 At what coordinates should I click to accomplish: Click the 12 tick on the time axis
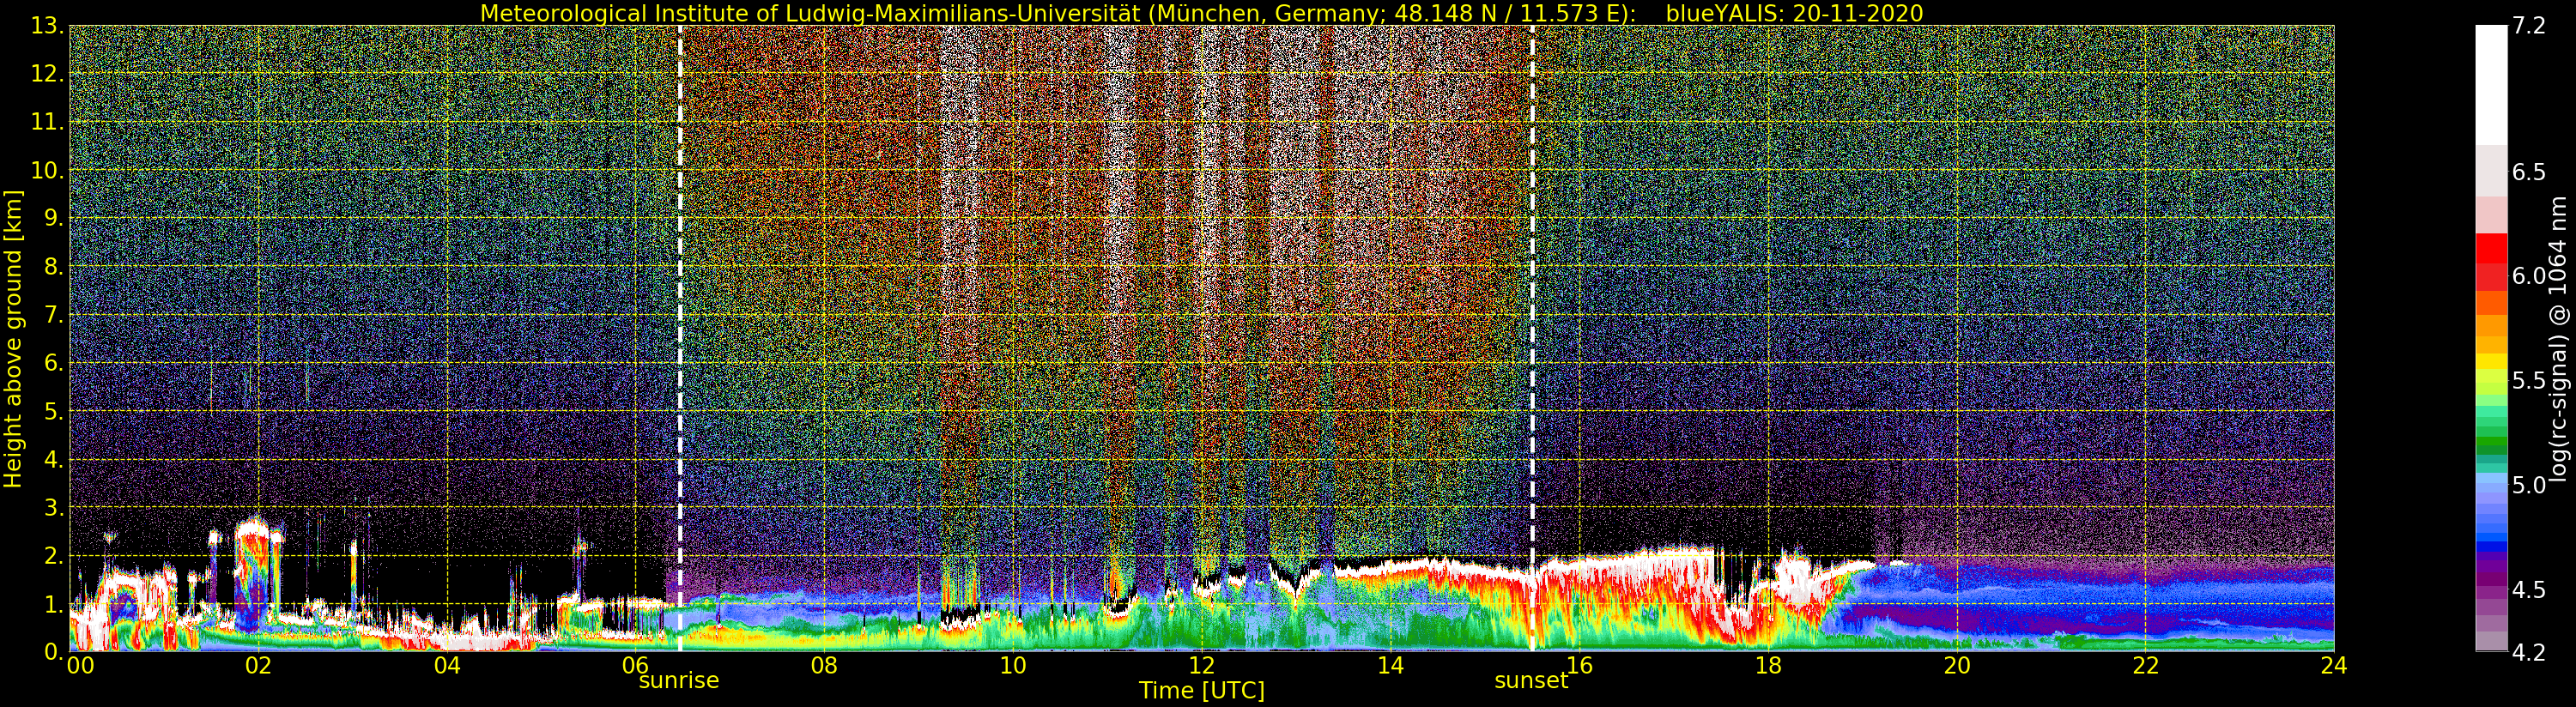coord(1201,666)
